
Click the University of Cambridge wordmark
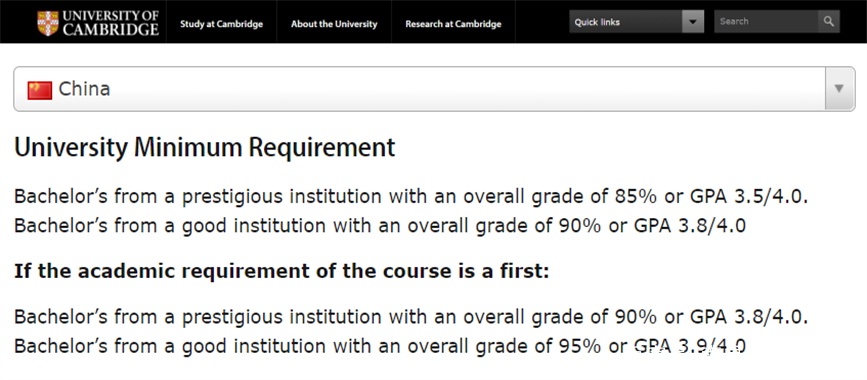pos(111,23)
